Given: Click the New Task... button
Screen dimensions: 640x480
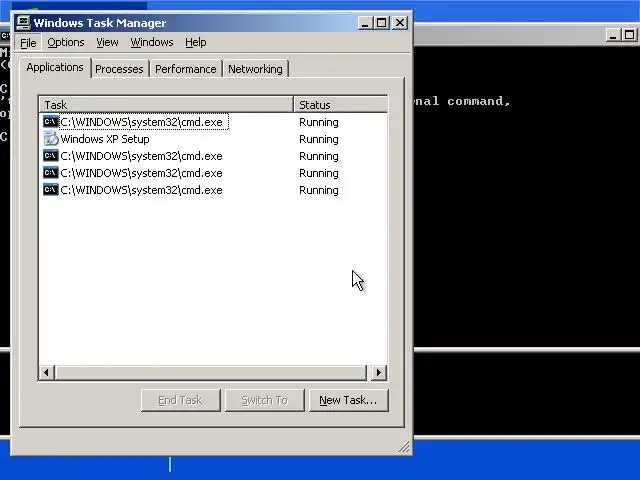Looking at the screenshot, I should coord(349,400).
